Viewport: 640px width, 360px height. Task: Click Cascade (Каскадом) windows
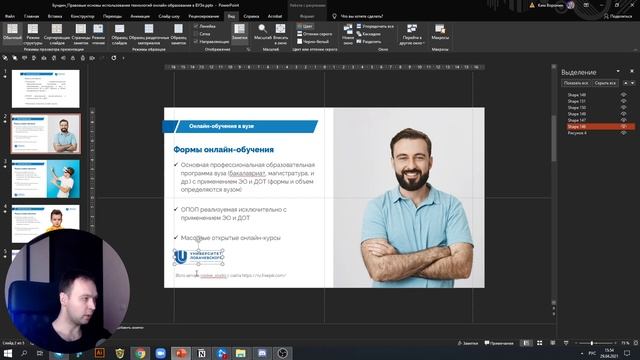click(369, 34)
